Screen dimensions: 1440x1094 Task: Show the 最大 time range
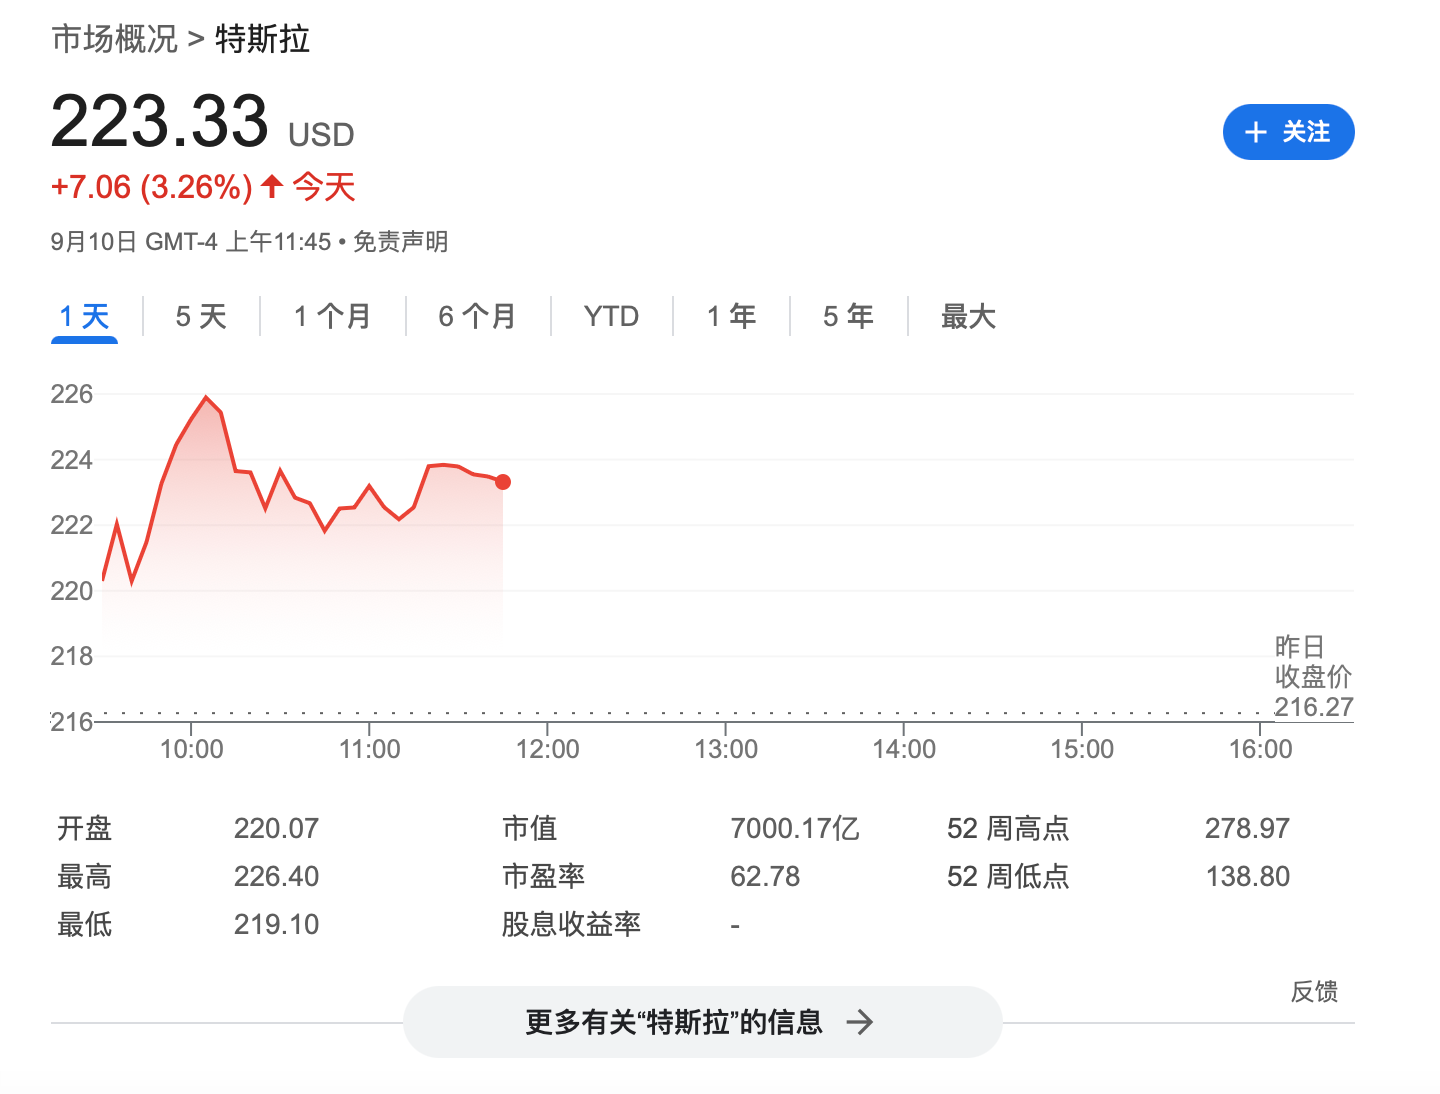pos(968,317)
